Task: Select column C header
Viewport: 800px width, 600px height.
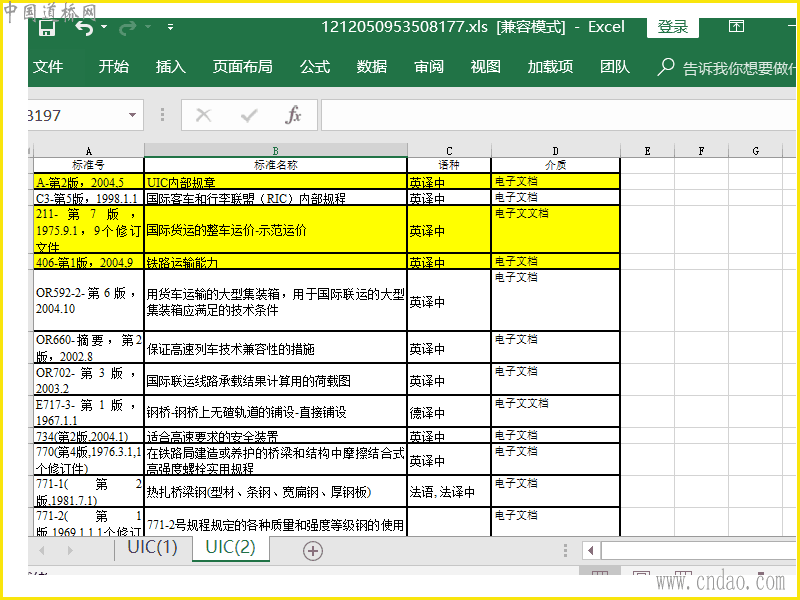Action: pyautogui.click(x=449, y=151)
